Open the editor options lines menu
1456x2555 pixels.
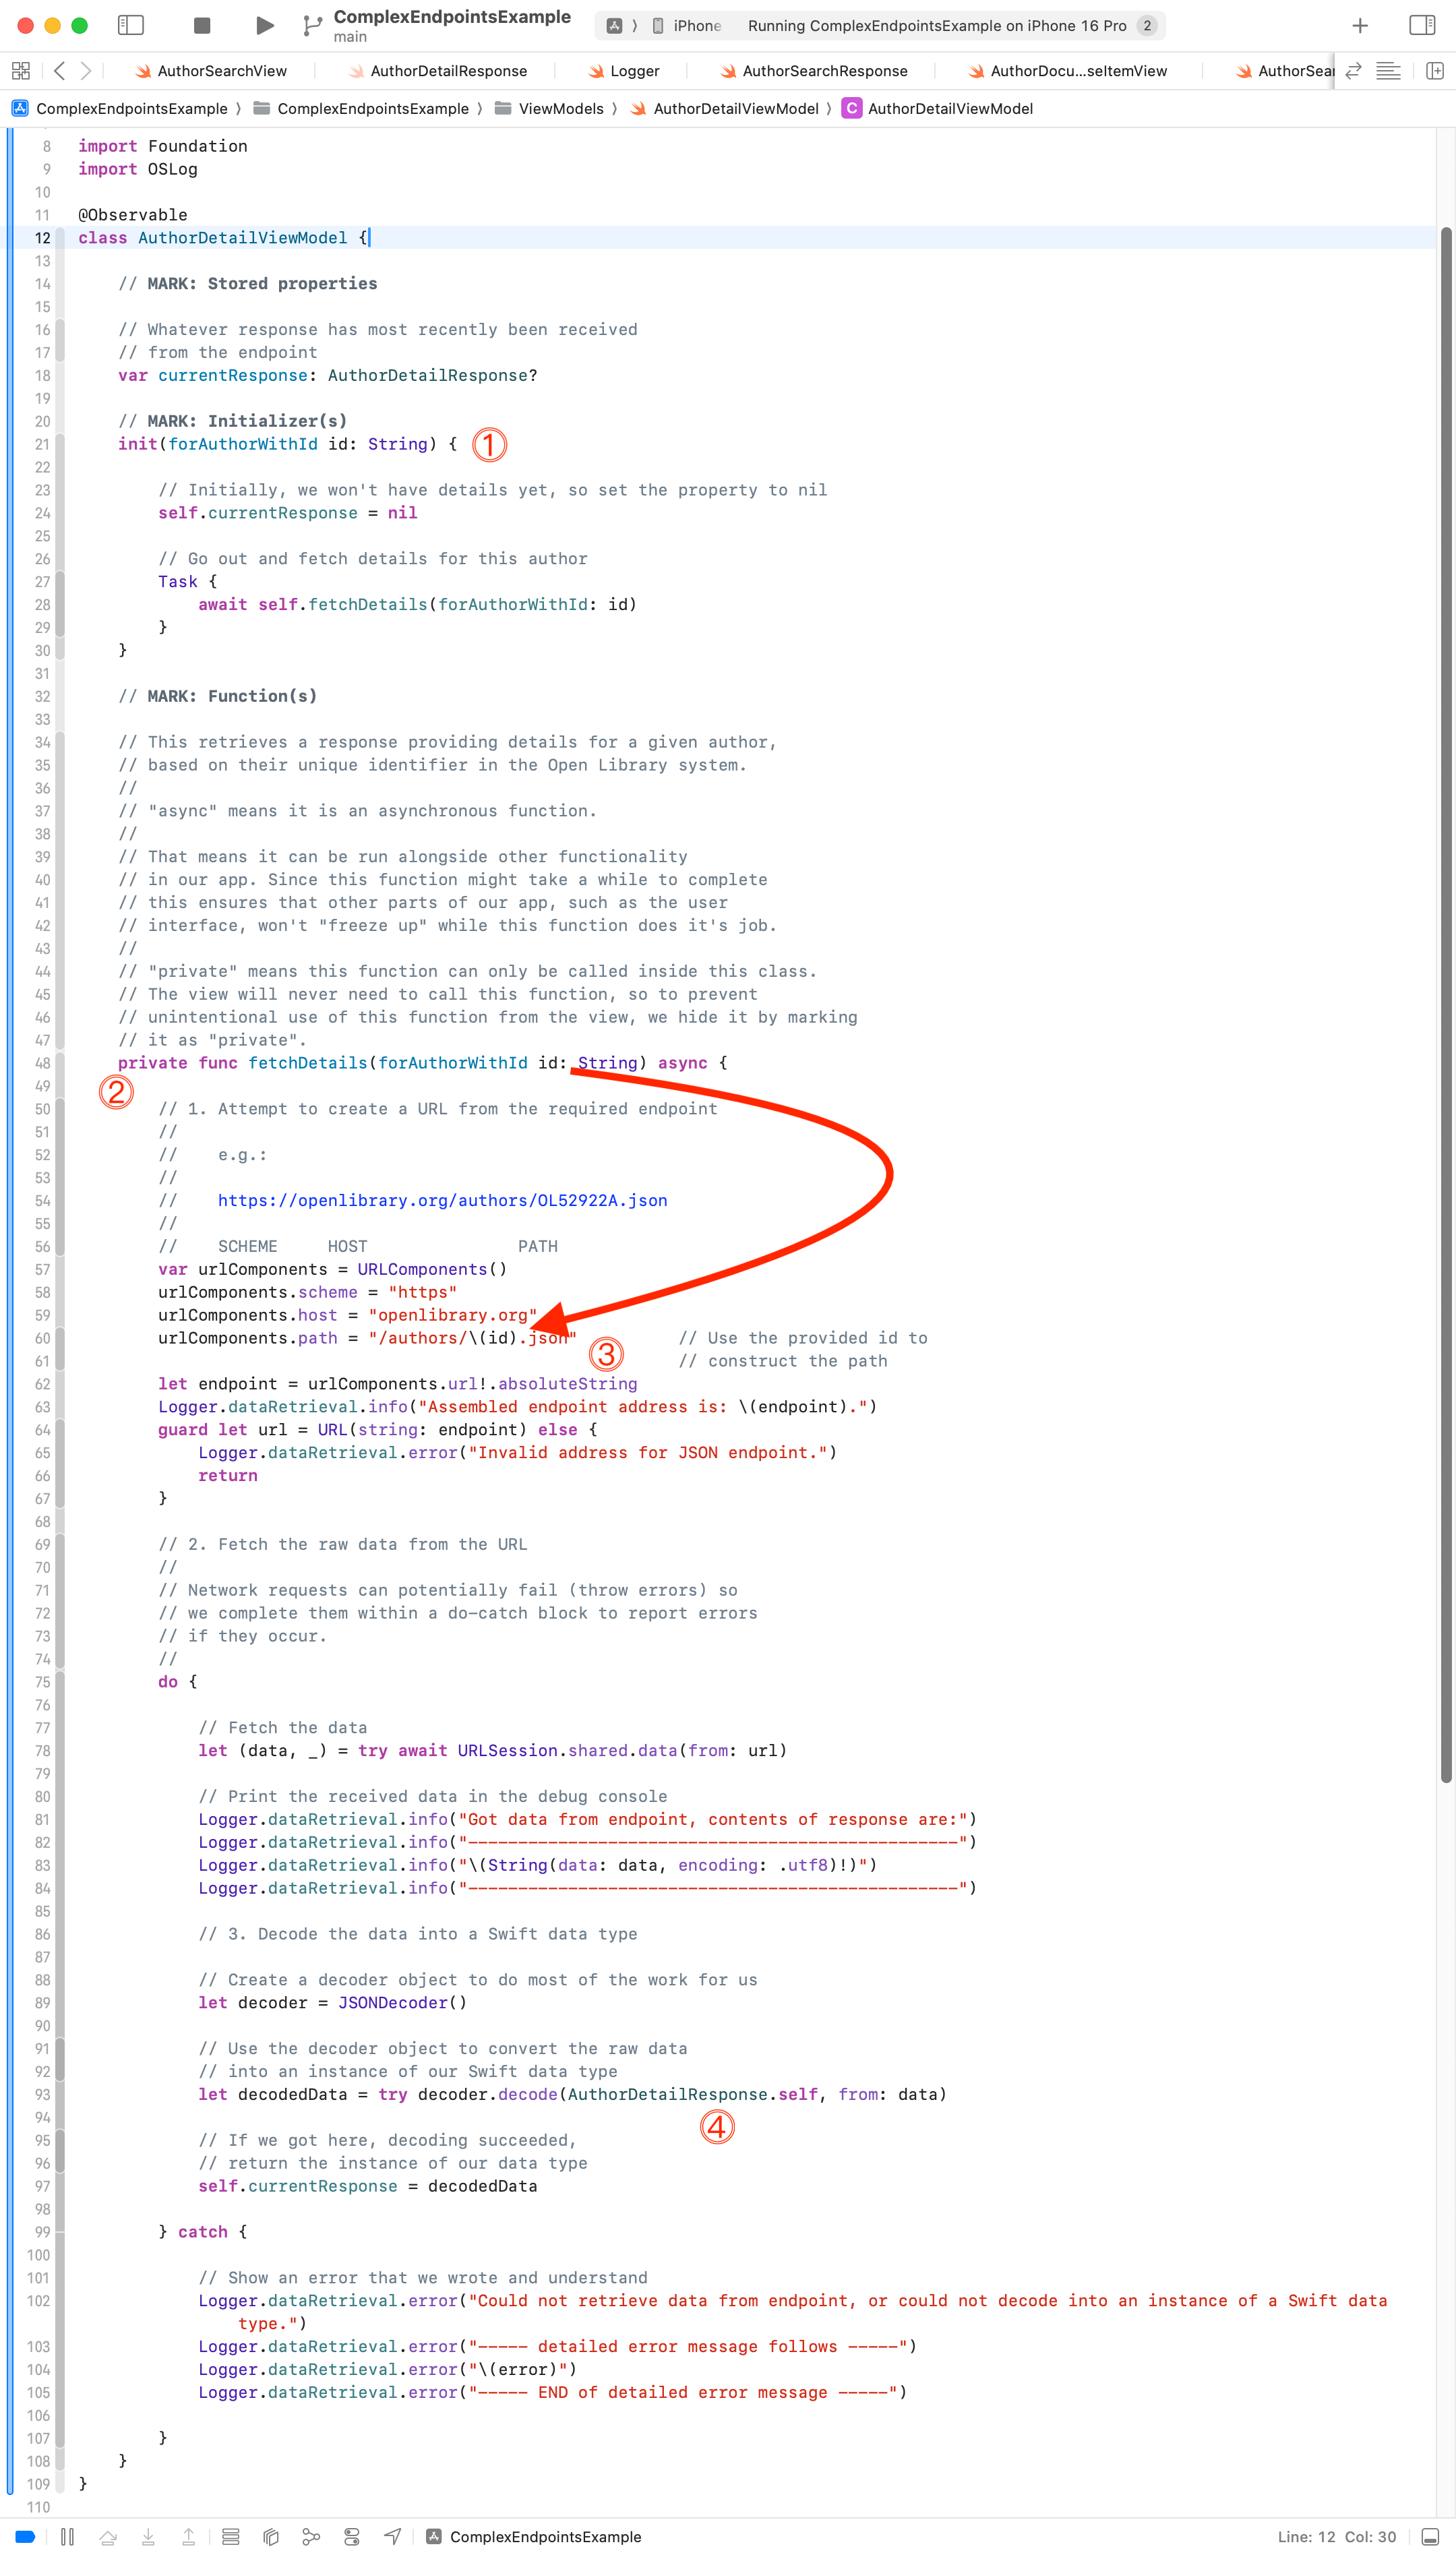click(1388, 71)
